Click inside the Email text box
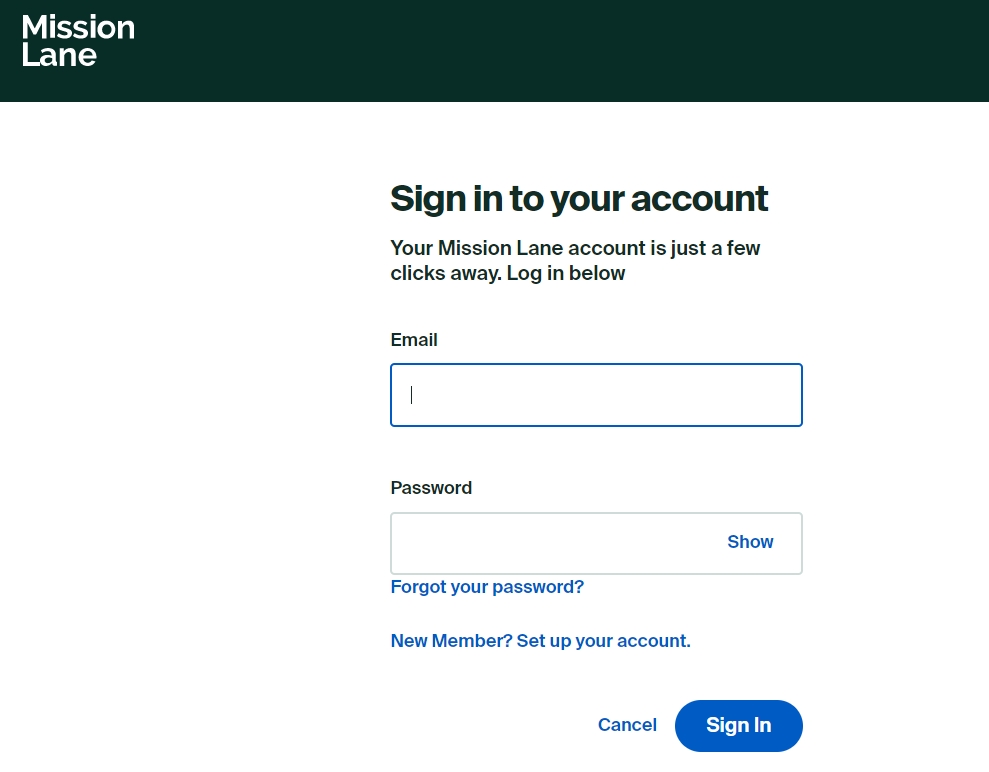 coord(595,394)
